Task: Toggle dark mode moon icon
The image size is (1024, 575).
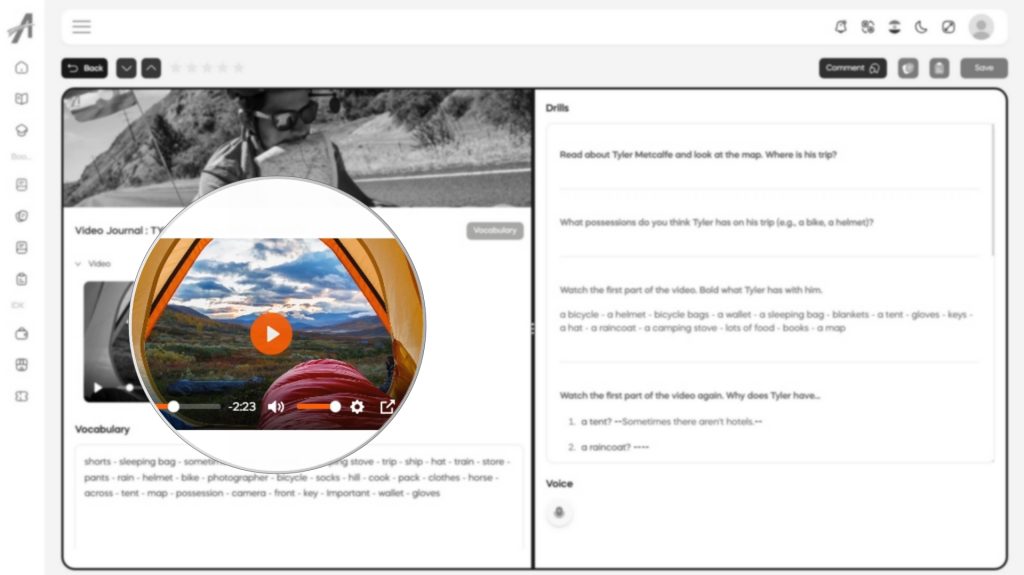Action: (x=921, y=27)
